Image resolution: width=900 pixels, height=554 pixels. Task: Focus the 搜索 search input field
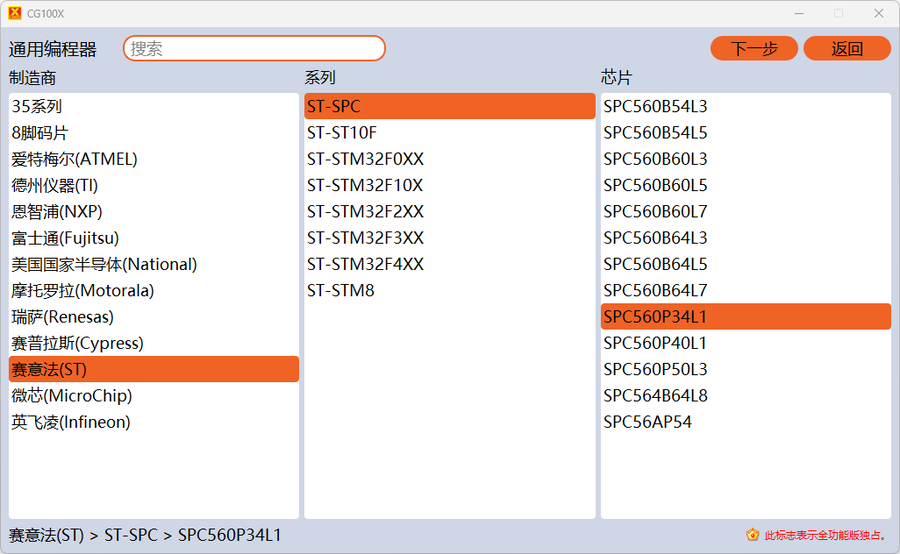point(254,48)
